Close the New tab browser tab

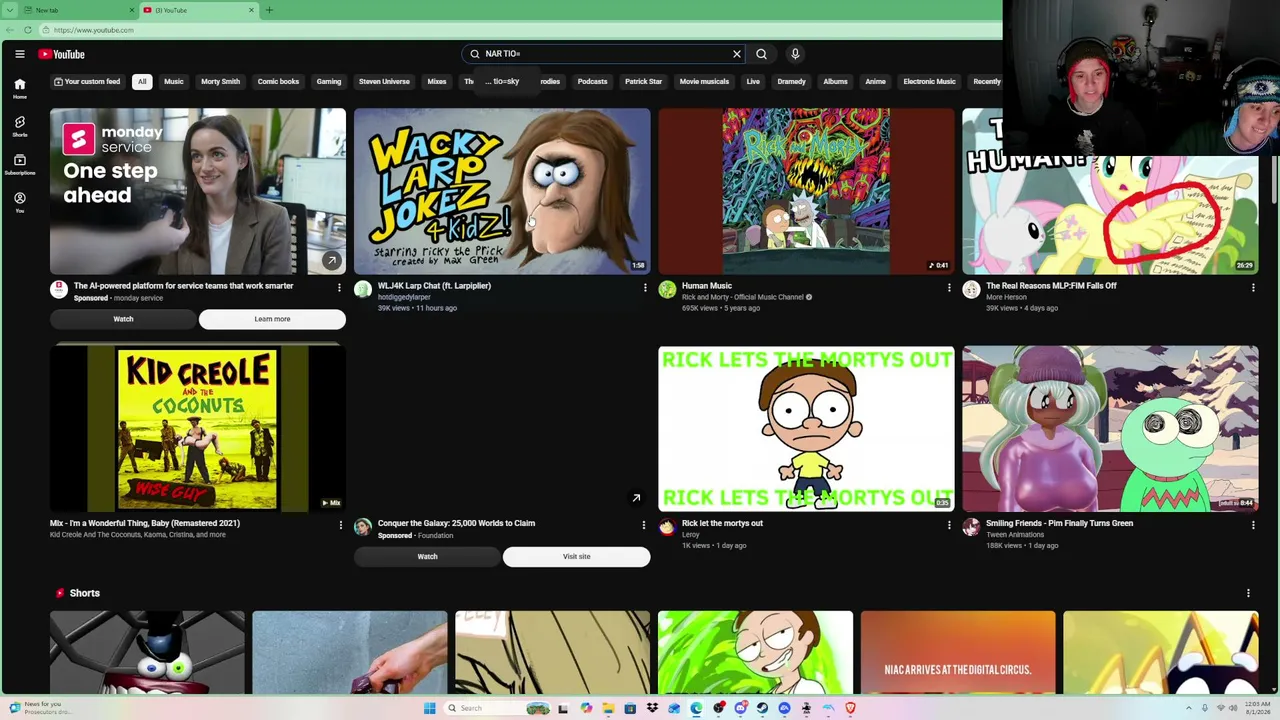coord(131,10)
